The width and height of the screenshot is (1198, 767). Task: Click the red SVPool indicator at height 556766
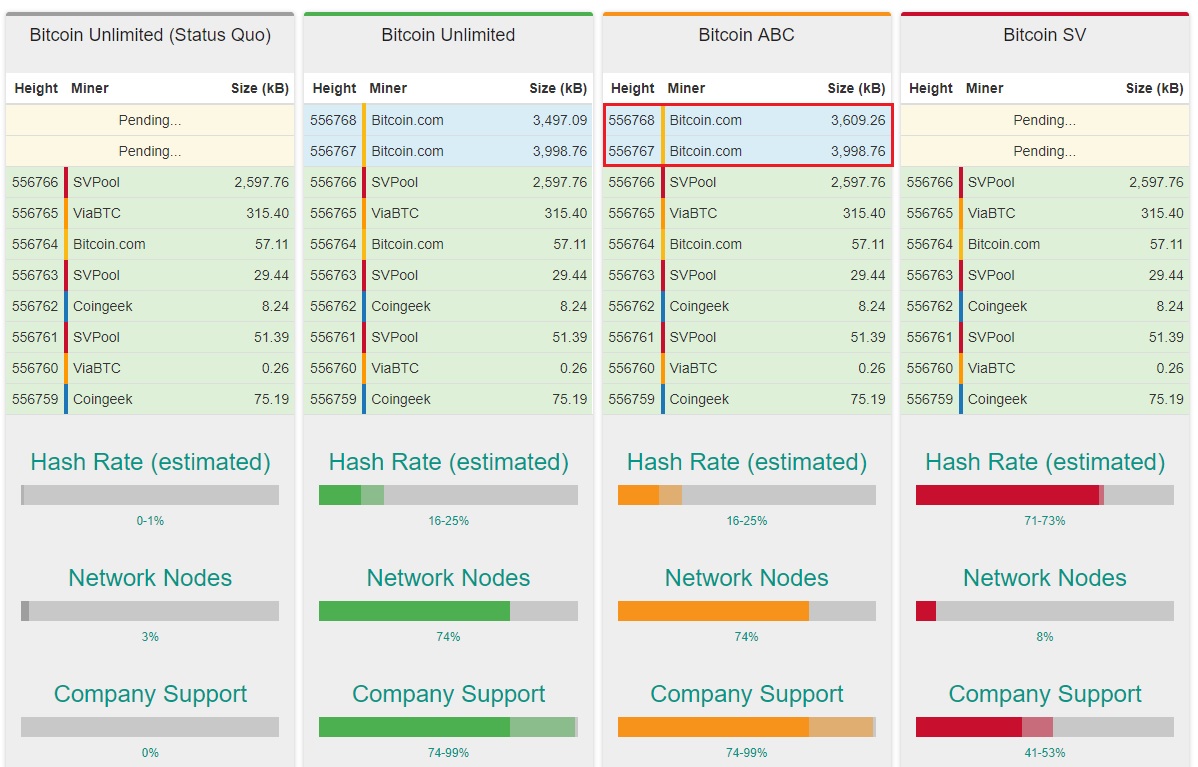coord(66,182)
